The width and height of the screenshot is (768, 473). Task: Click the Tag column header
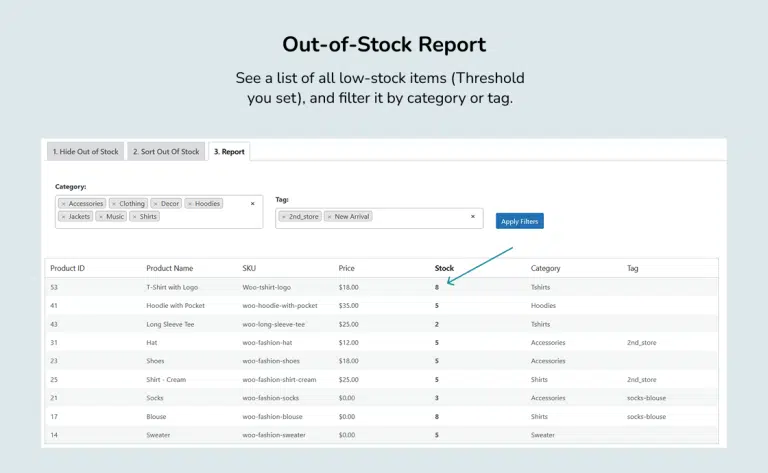tap(632, 268)
